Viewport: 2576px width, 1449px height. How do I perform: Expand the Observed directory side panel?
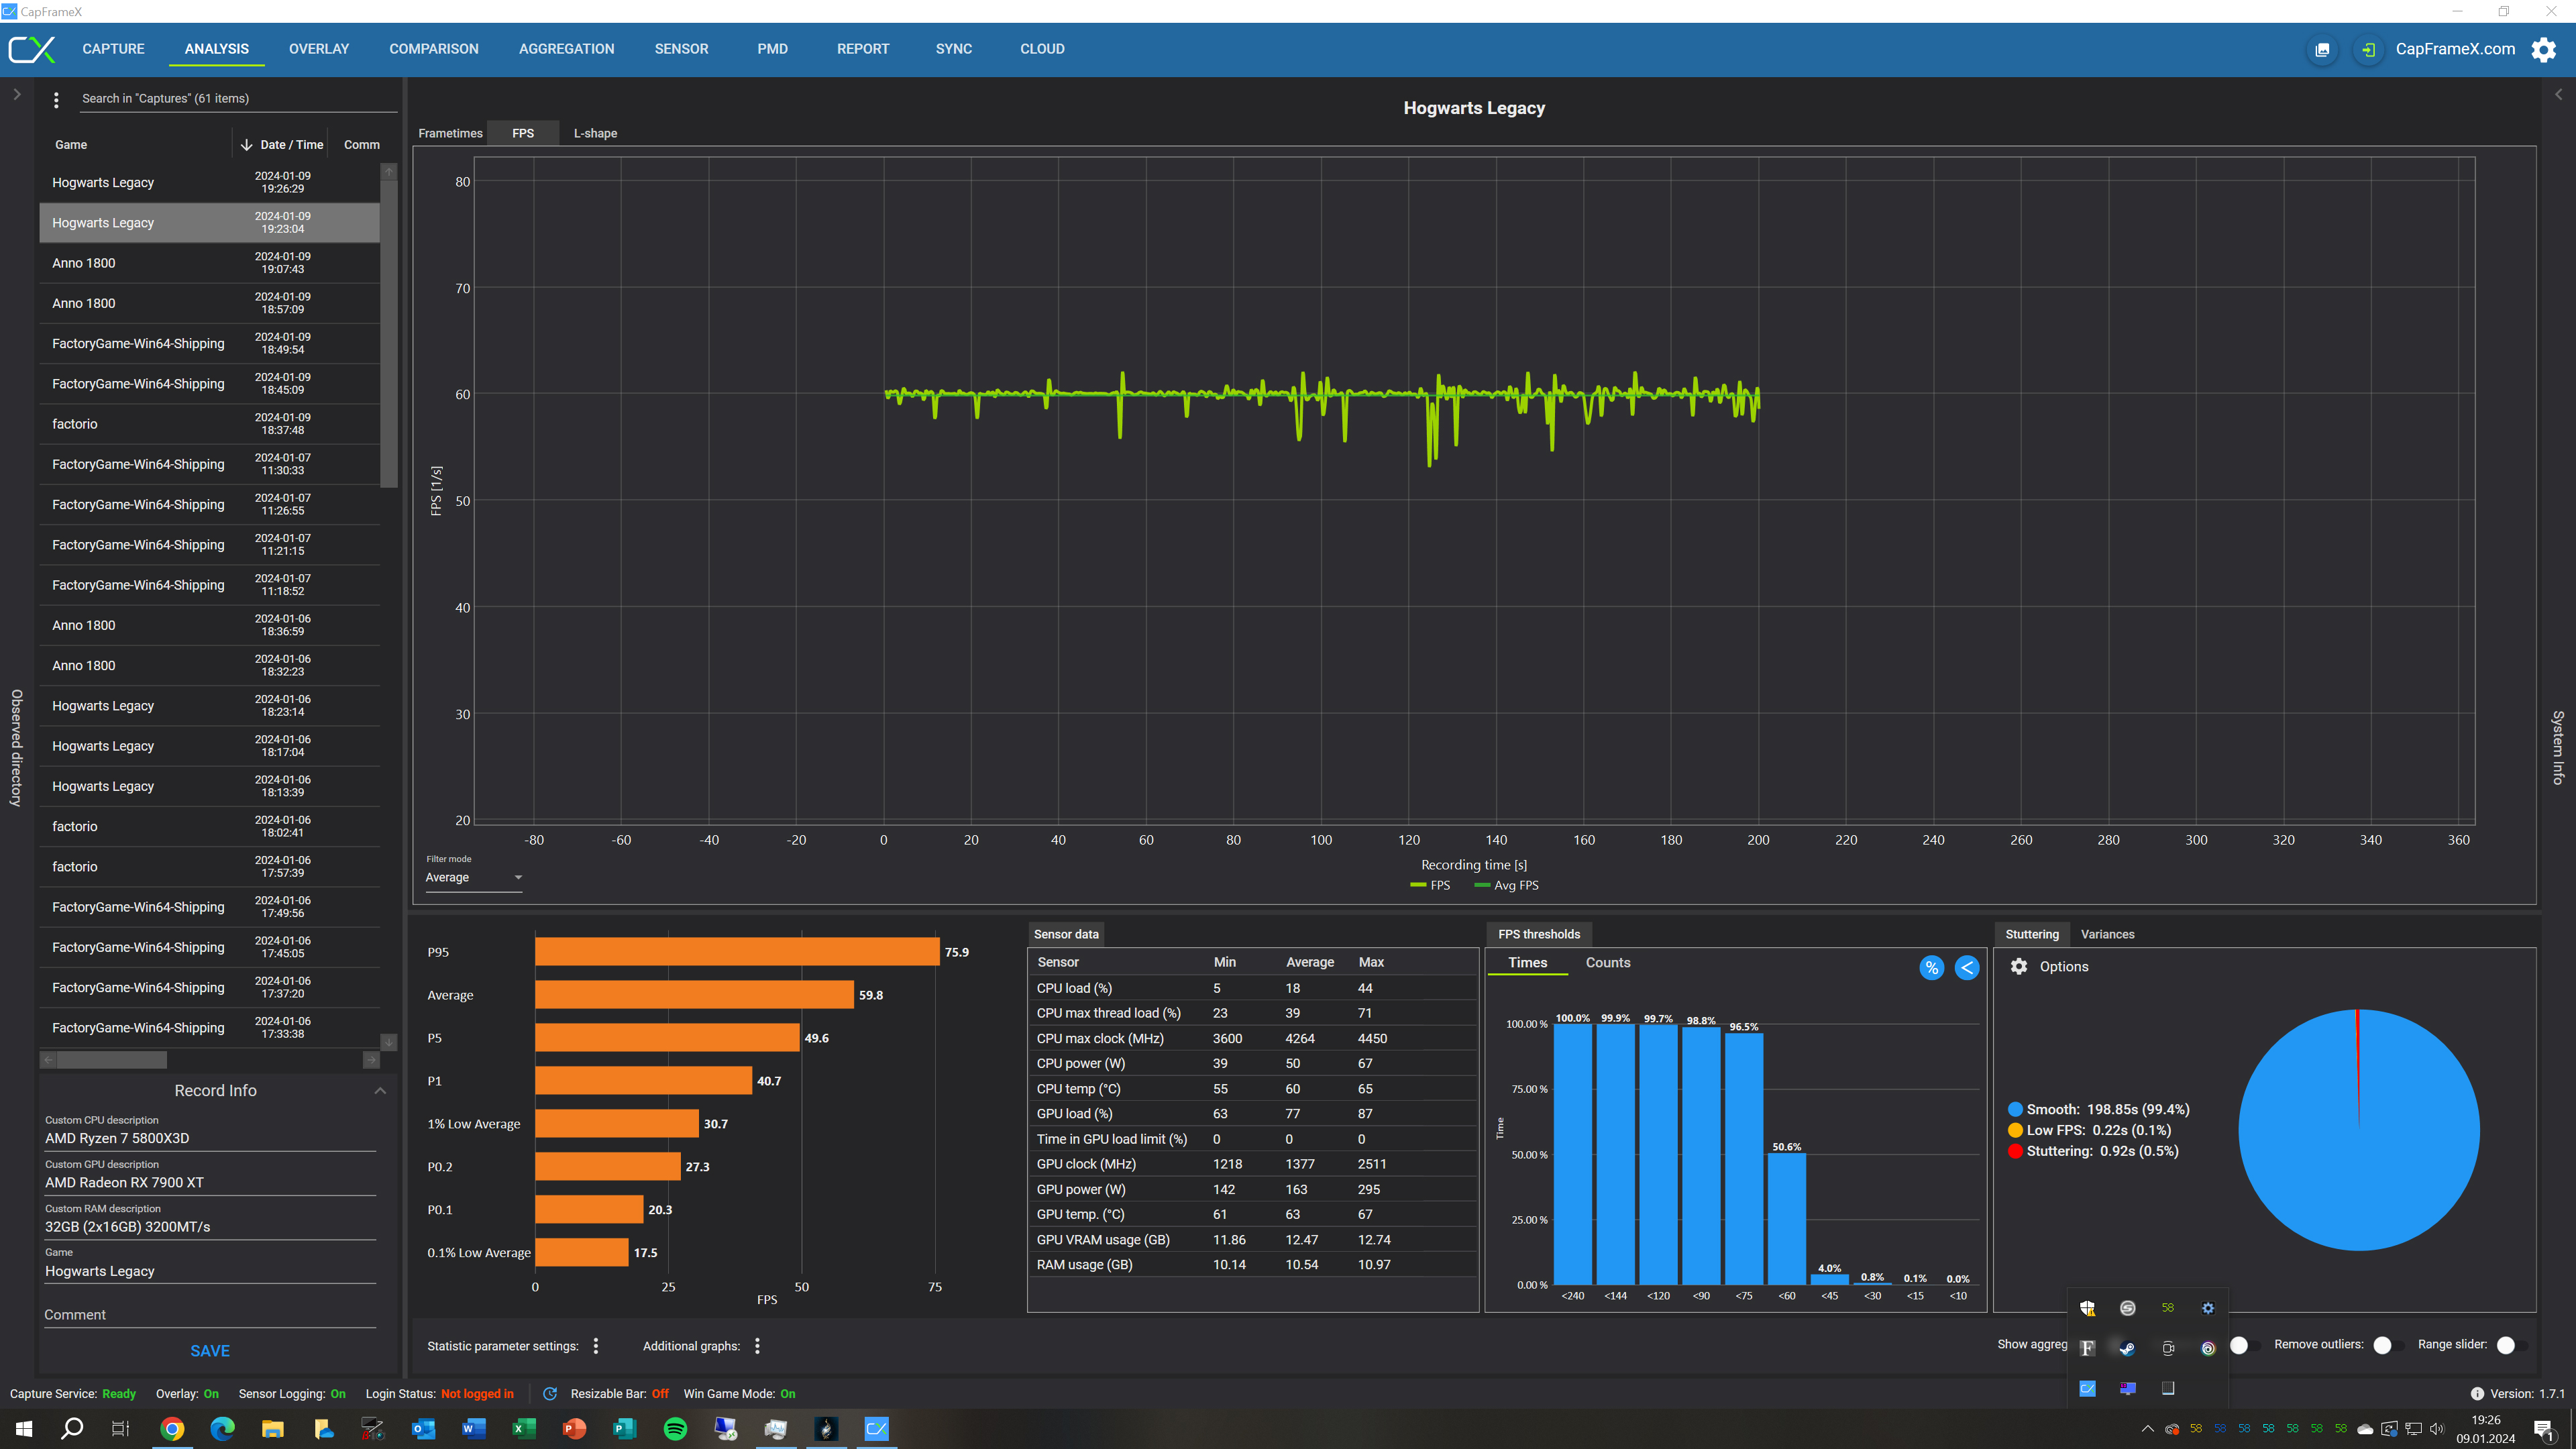17,95
